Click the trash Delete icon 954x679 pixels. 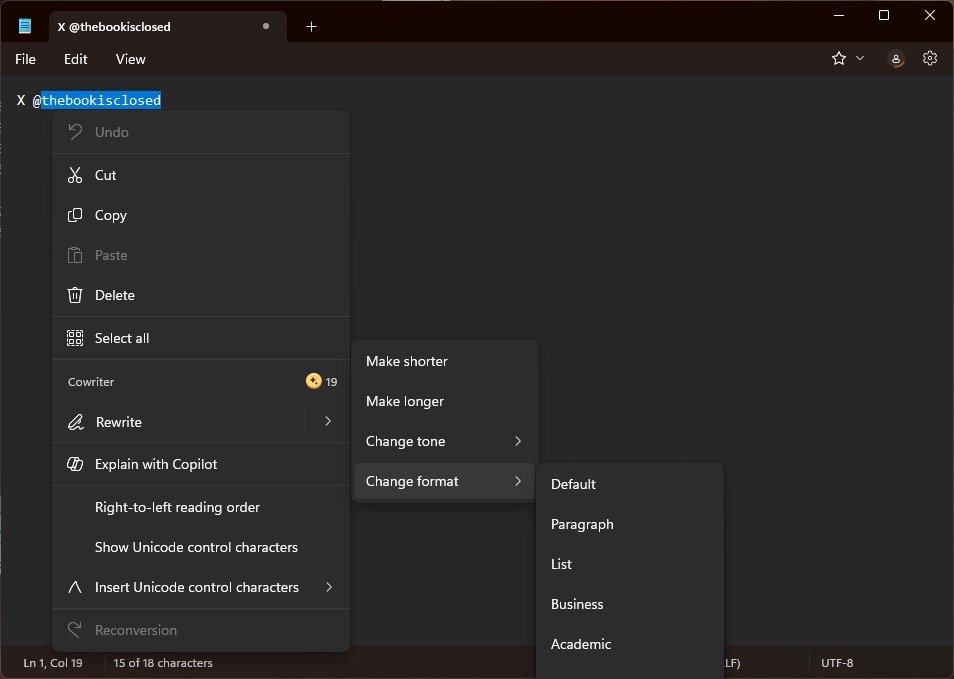75,295
